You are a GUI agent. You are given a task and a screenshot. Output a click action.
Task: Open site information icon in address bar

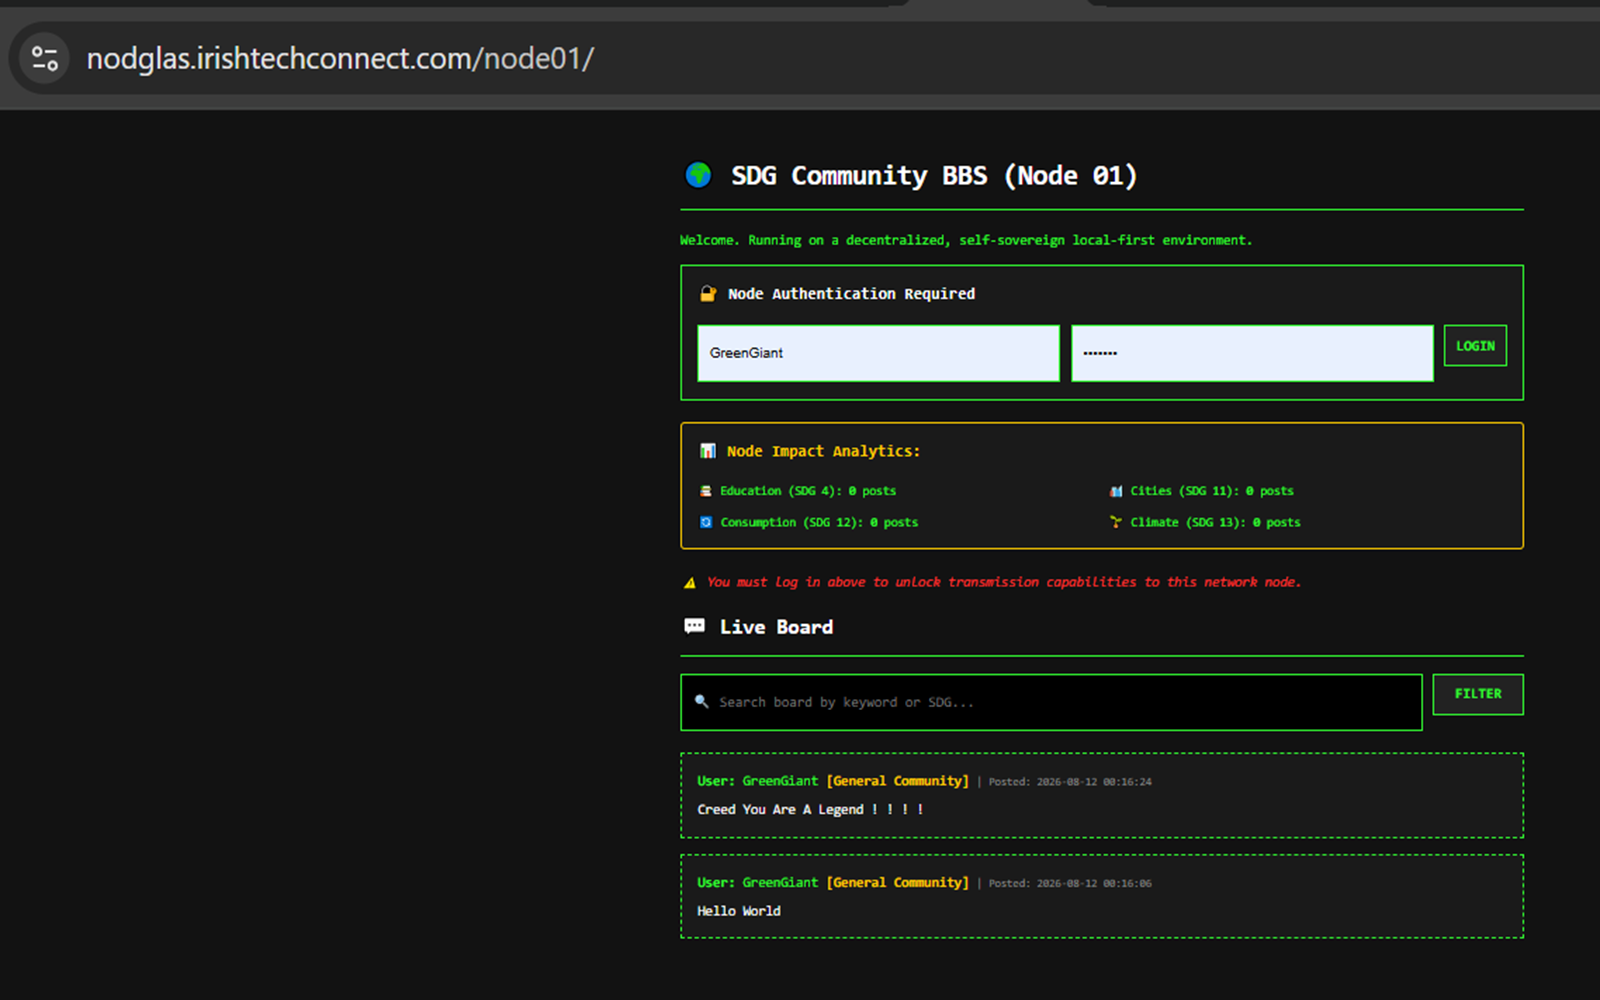pos(45,58)
